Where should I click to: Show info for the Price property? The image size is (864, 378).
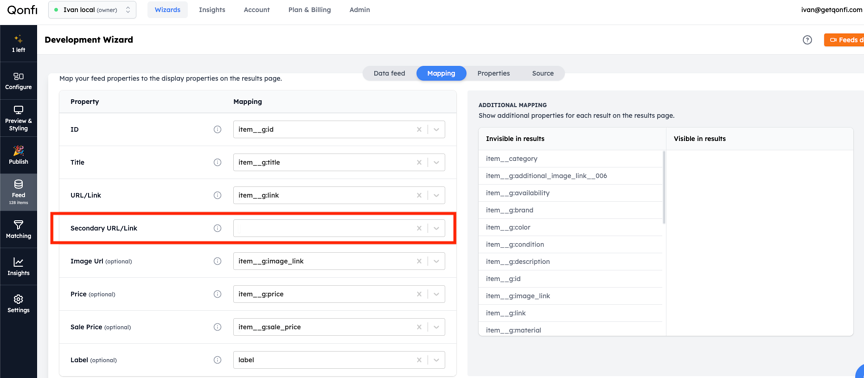click(x=217, y=294)
